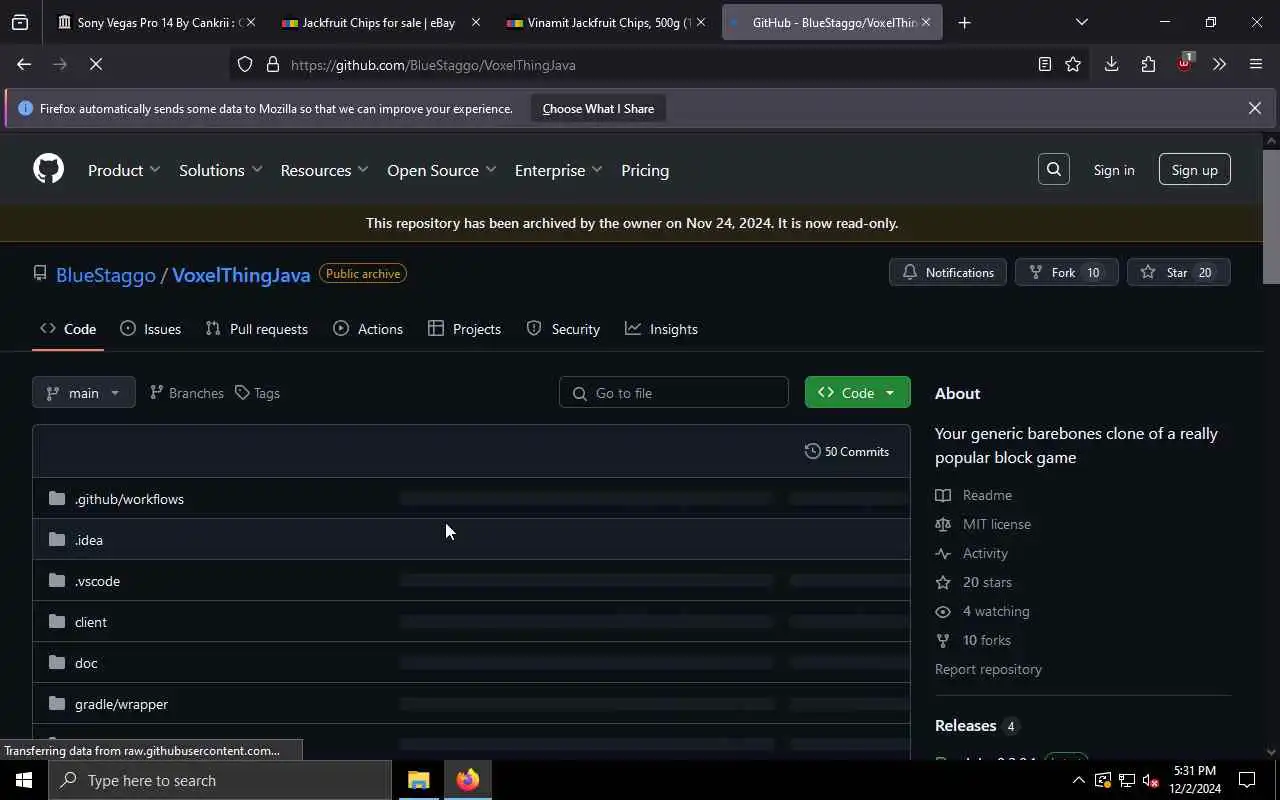Image resolution: width=1280 pixels, height=800 pixels.
Task: Bookmark this page with the star icon
Action: [x=1073, y=65]
